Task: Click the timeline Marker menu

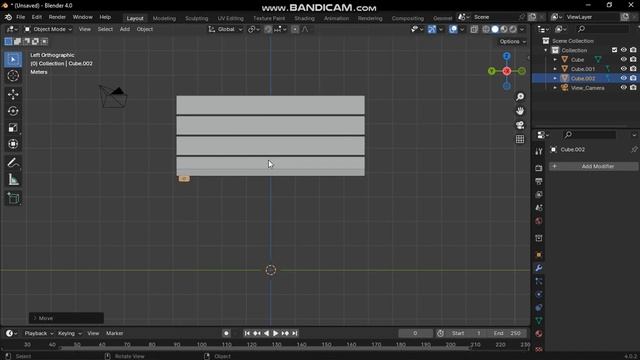Action: click(115, 333)
